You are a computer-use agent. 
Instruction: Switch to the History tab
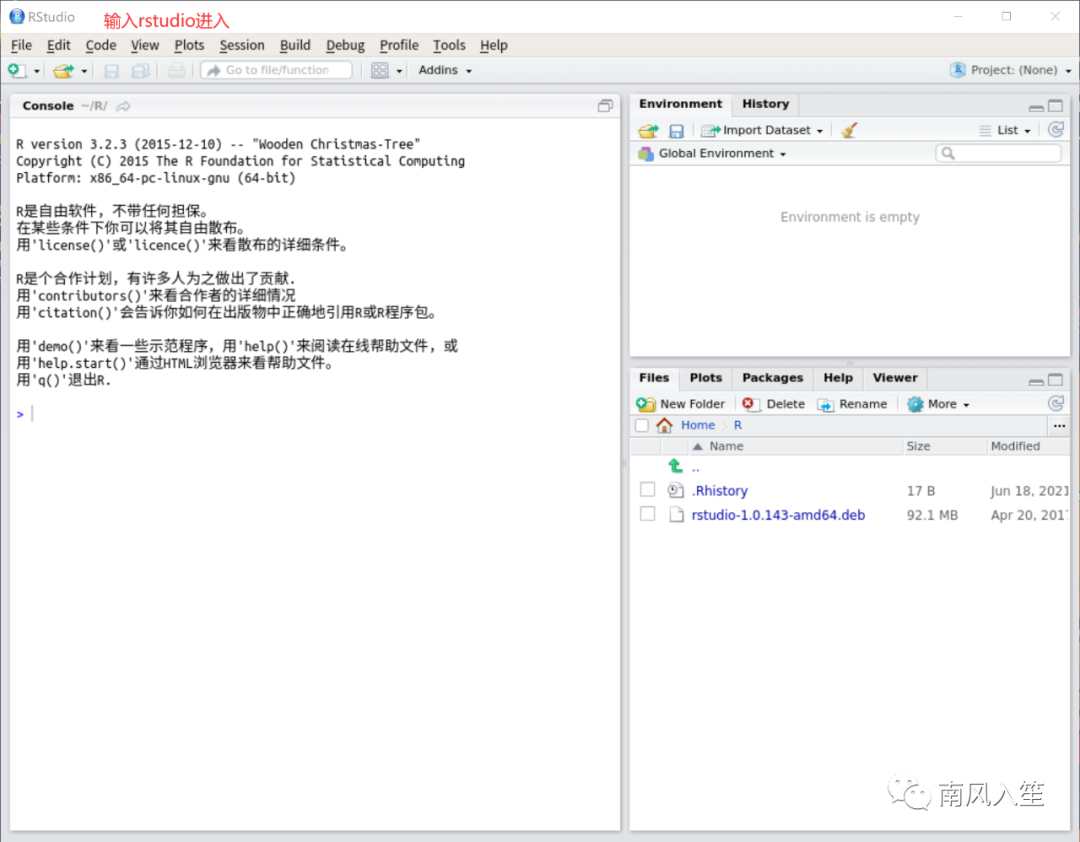[x=765, y=104]
